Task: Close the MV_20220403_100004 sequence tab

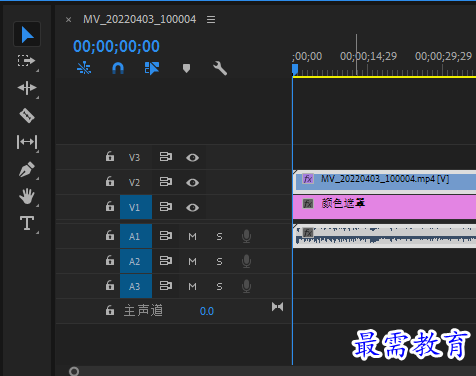Action: (x=69, y=20)
